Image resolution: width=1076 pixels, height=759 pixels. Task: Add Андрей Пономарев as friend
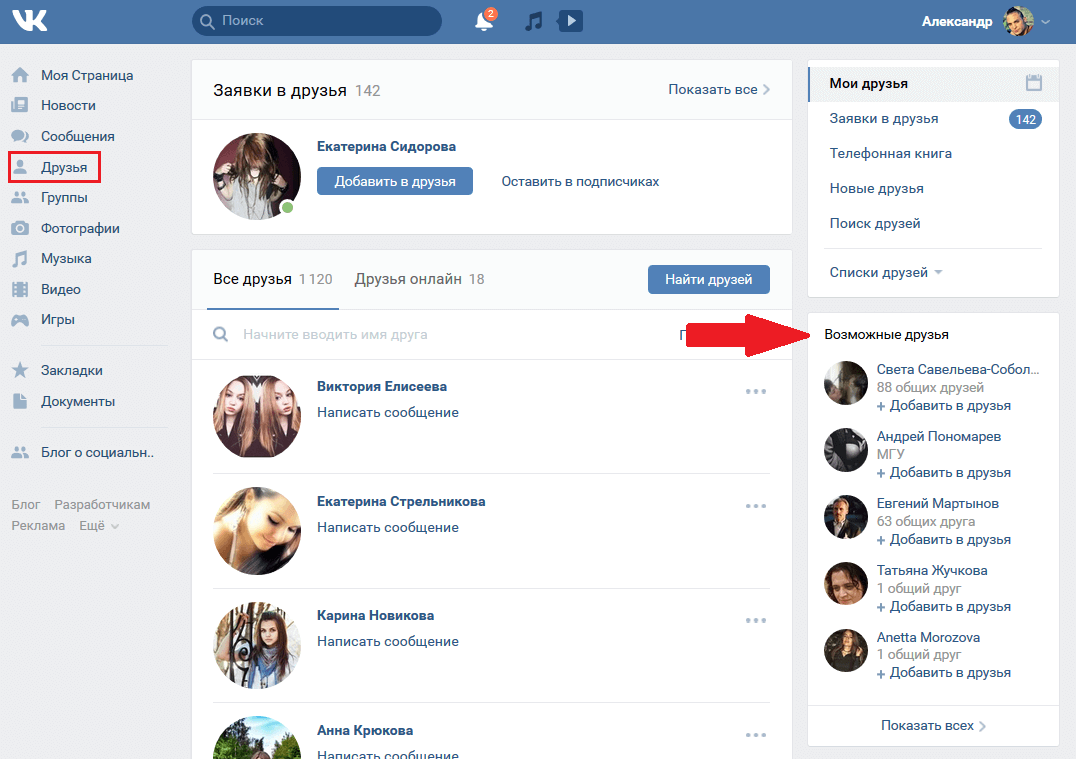(x=944, y=473)
